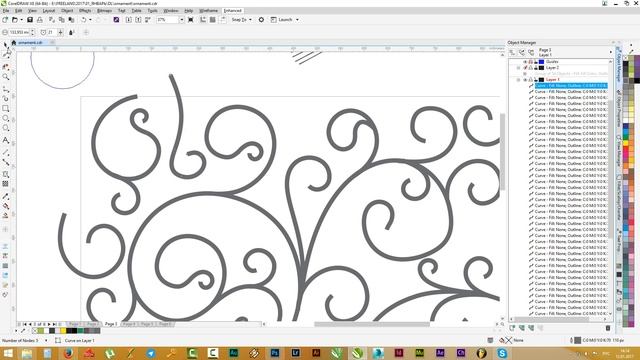Toggle the printer icon of Layer 1

(531, 80)
